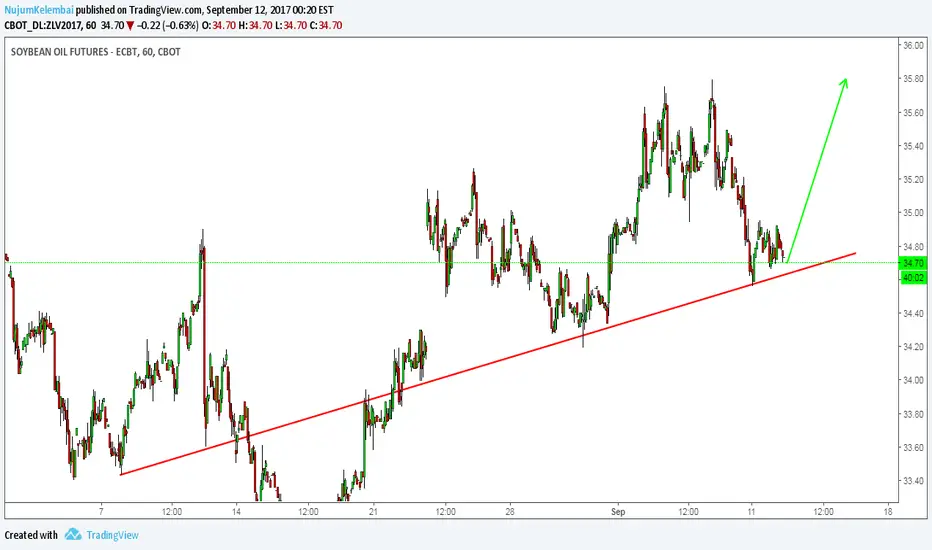The height and width of the screenshot is (550, 932).
Task: Select the C:34.70 close value
Action: click(326, 25)
